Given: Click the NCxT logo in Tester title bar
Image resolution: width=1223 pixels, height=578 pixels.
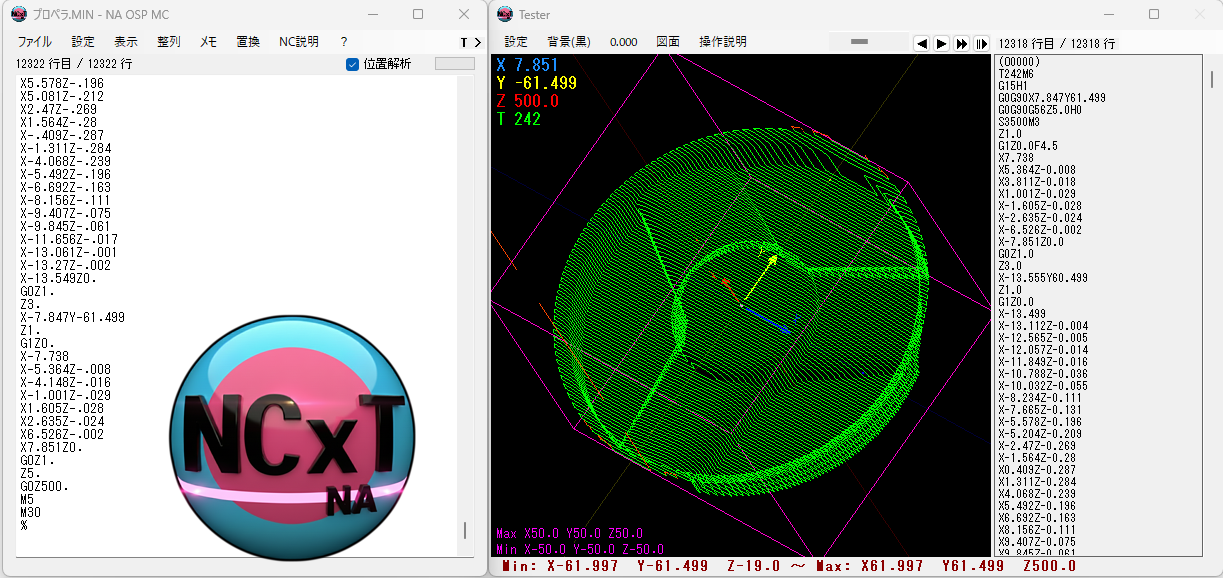Looking at the screenshot, I should coord(504,14).
